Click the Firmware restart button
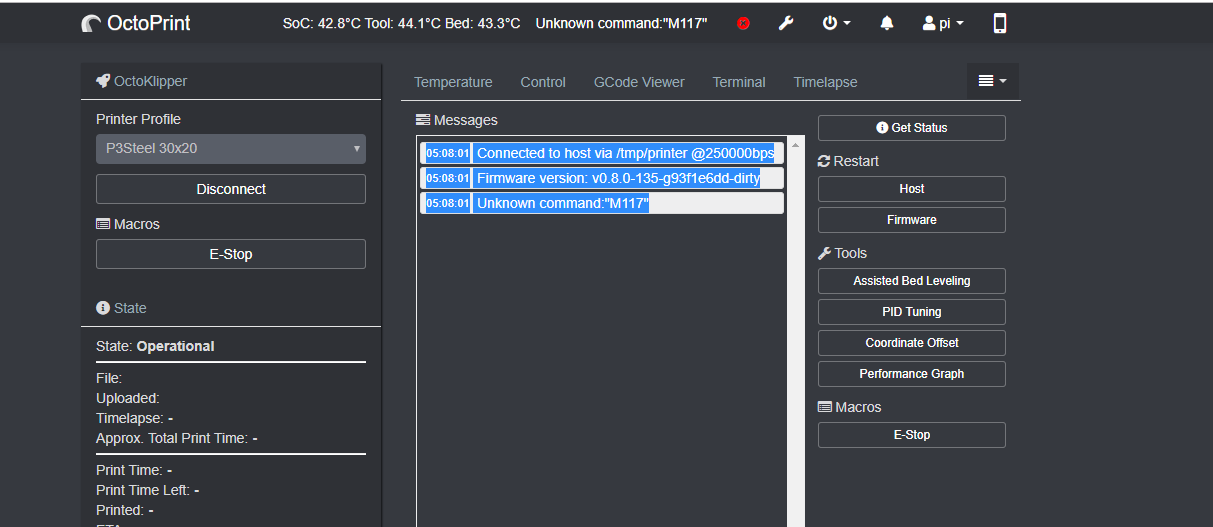1213x527 pixels. click(912, 220)
